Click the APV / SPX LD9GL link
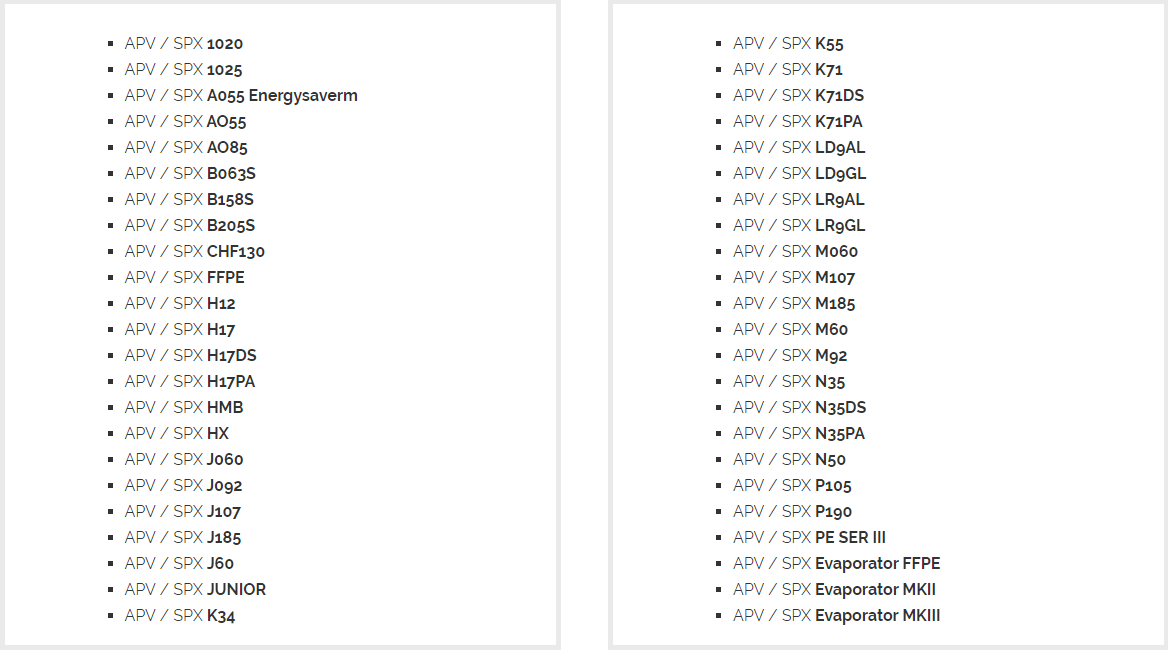 coord(800,174)
